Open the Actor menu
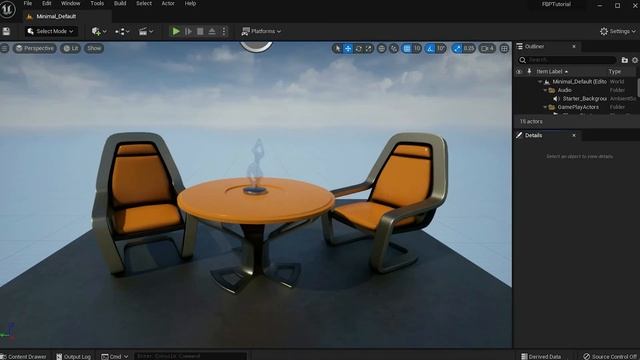This screenshot has width=640, height=360. [168, 4]
